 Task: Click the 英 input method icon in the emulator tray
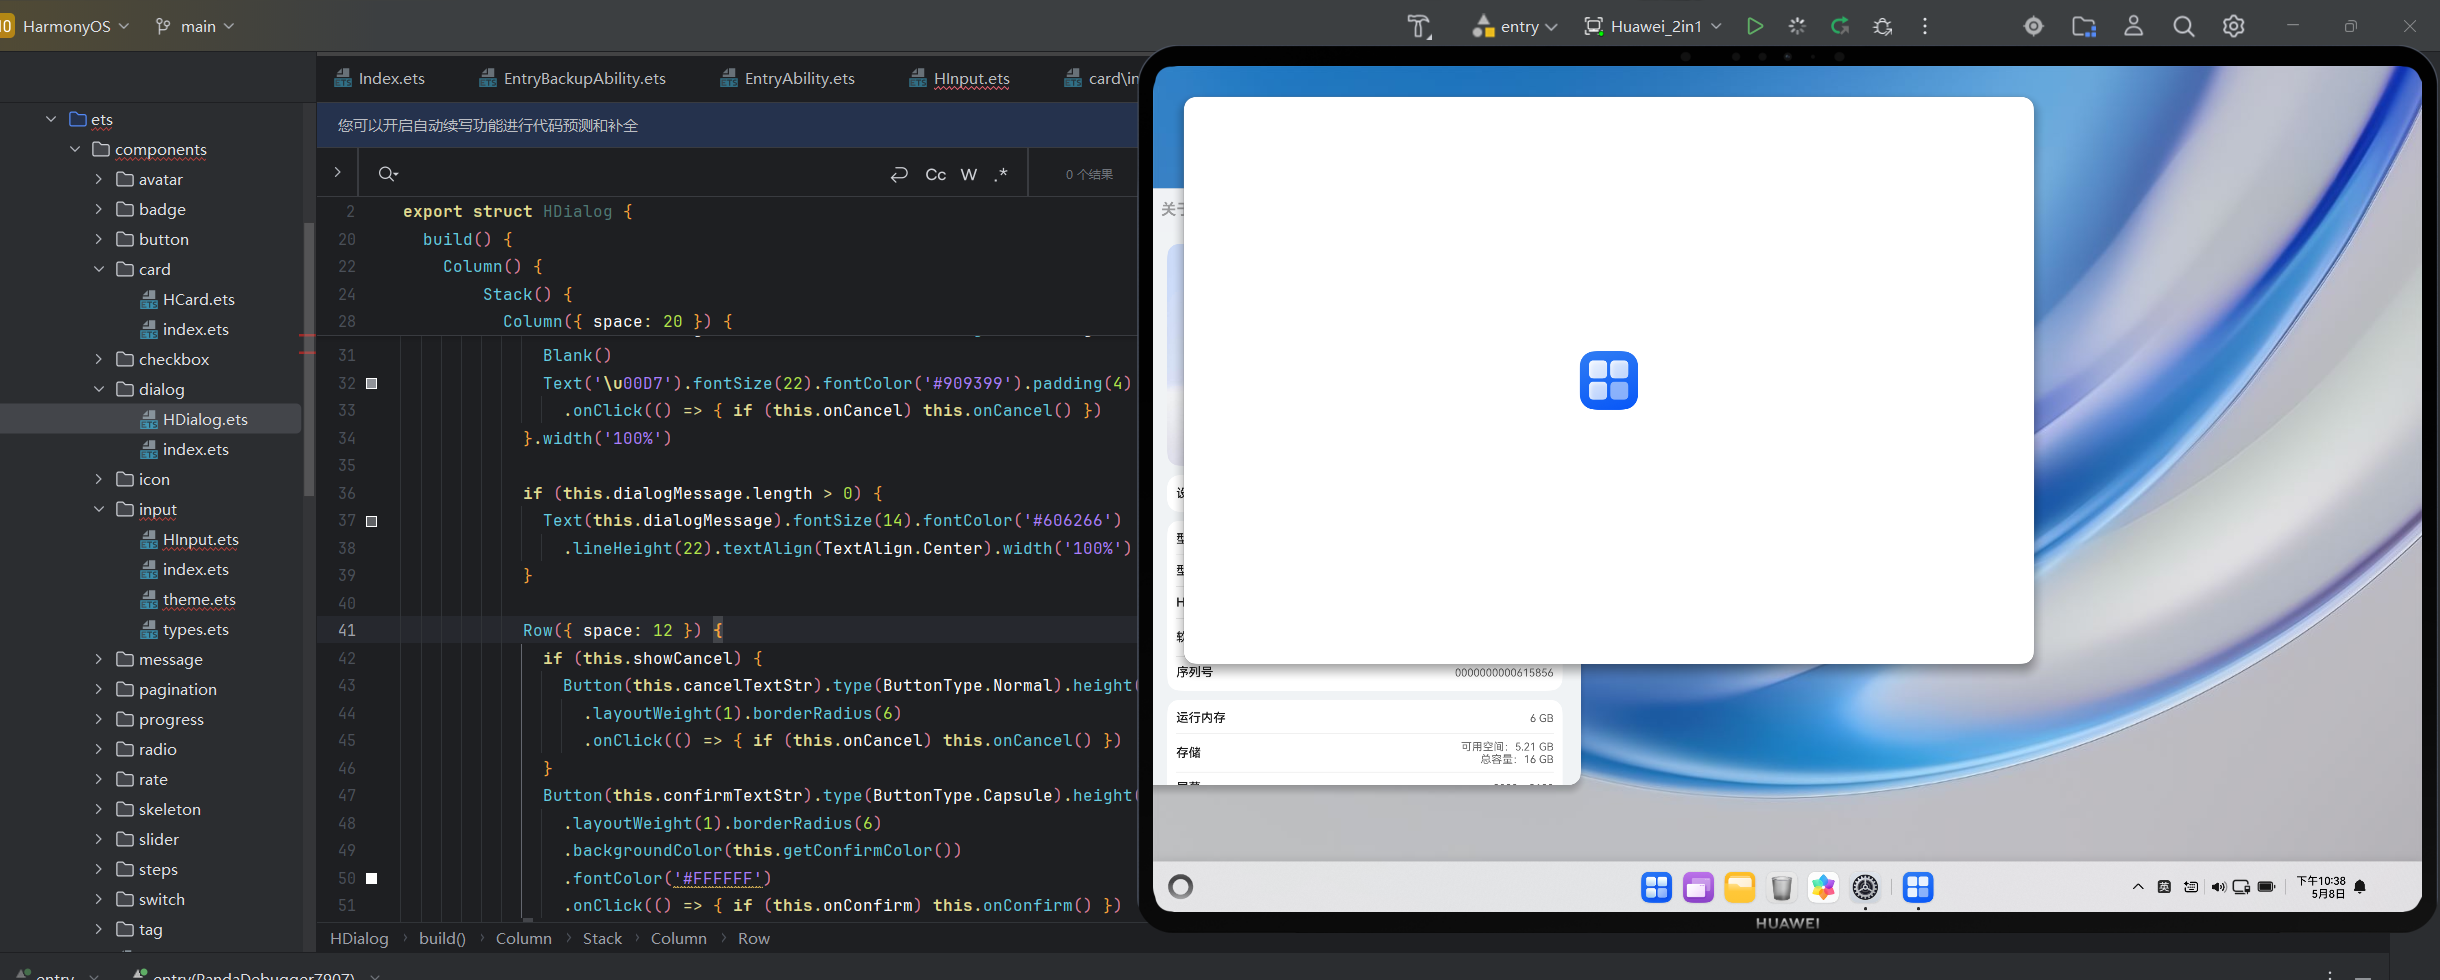click(x=2164, y=887)
